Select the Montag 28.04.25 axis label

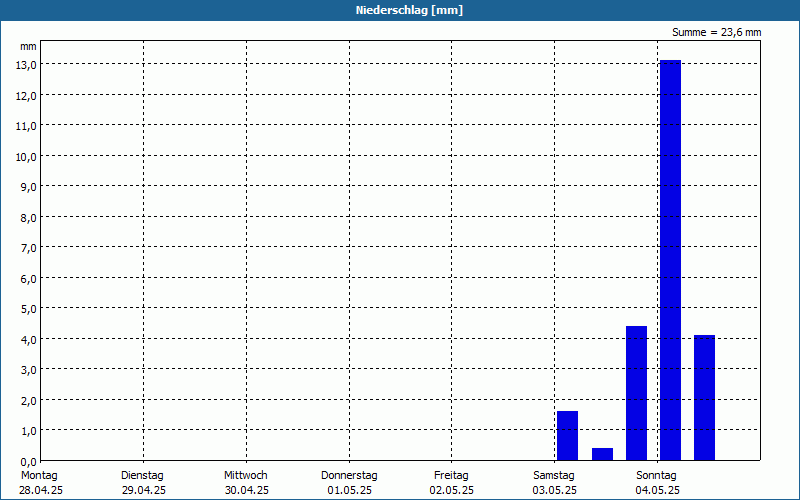point(41,483)
